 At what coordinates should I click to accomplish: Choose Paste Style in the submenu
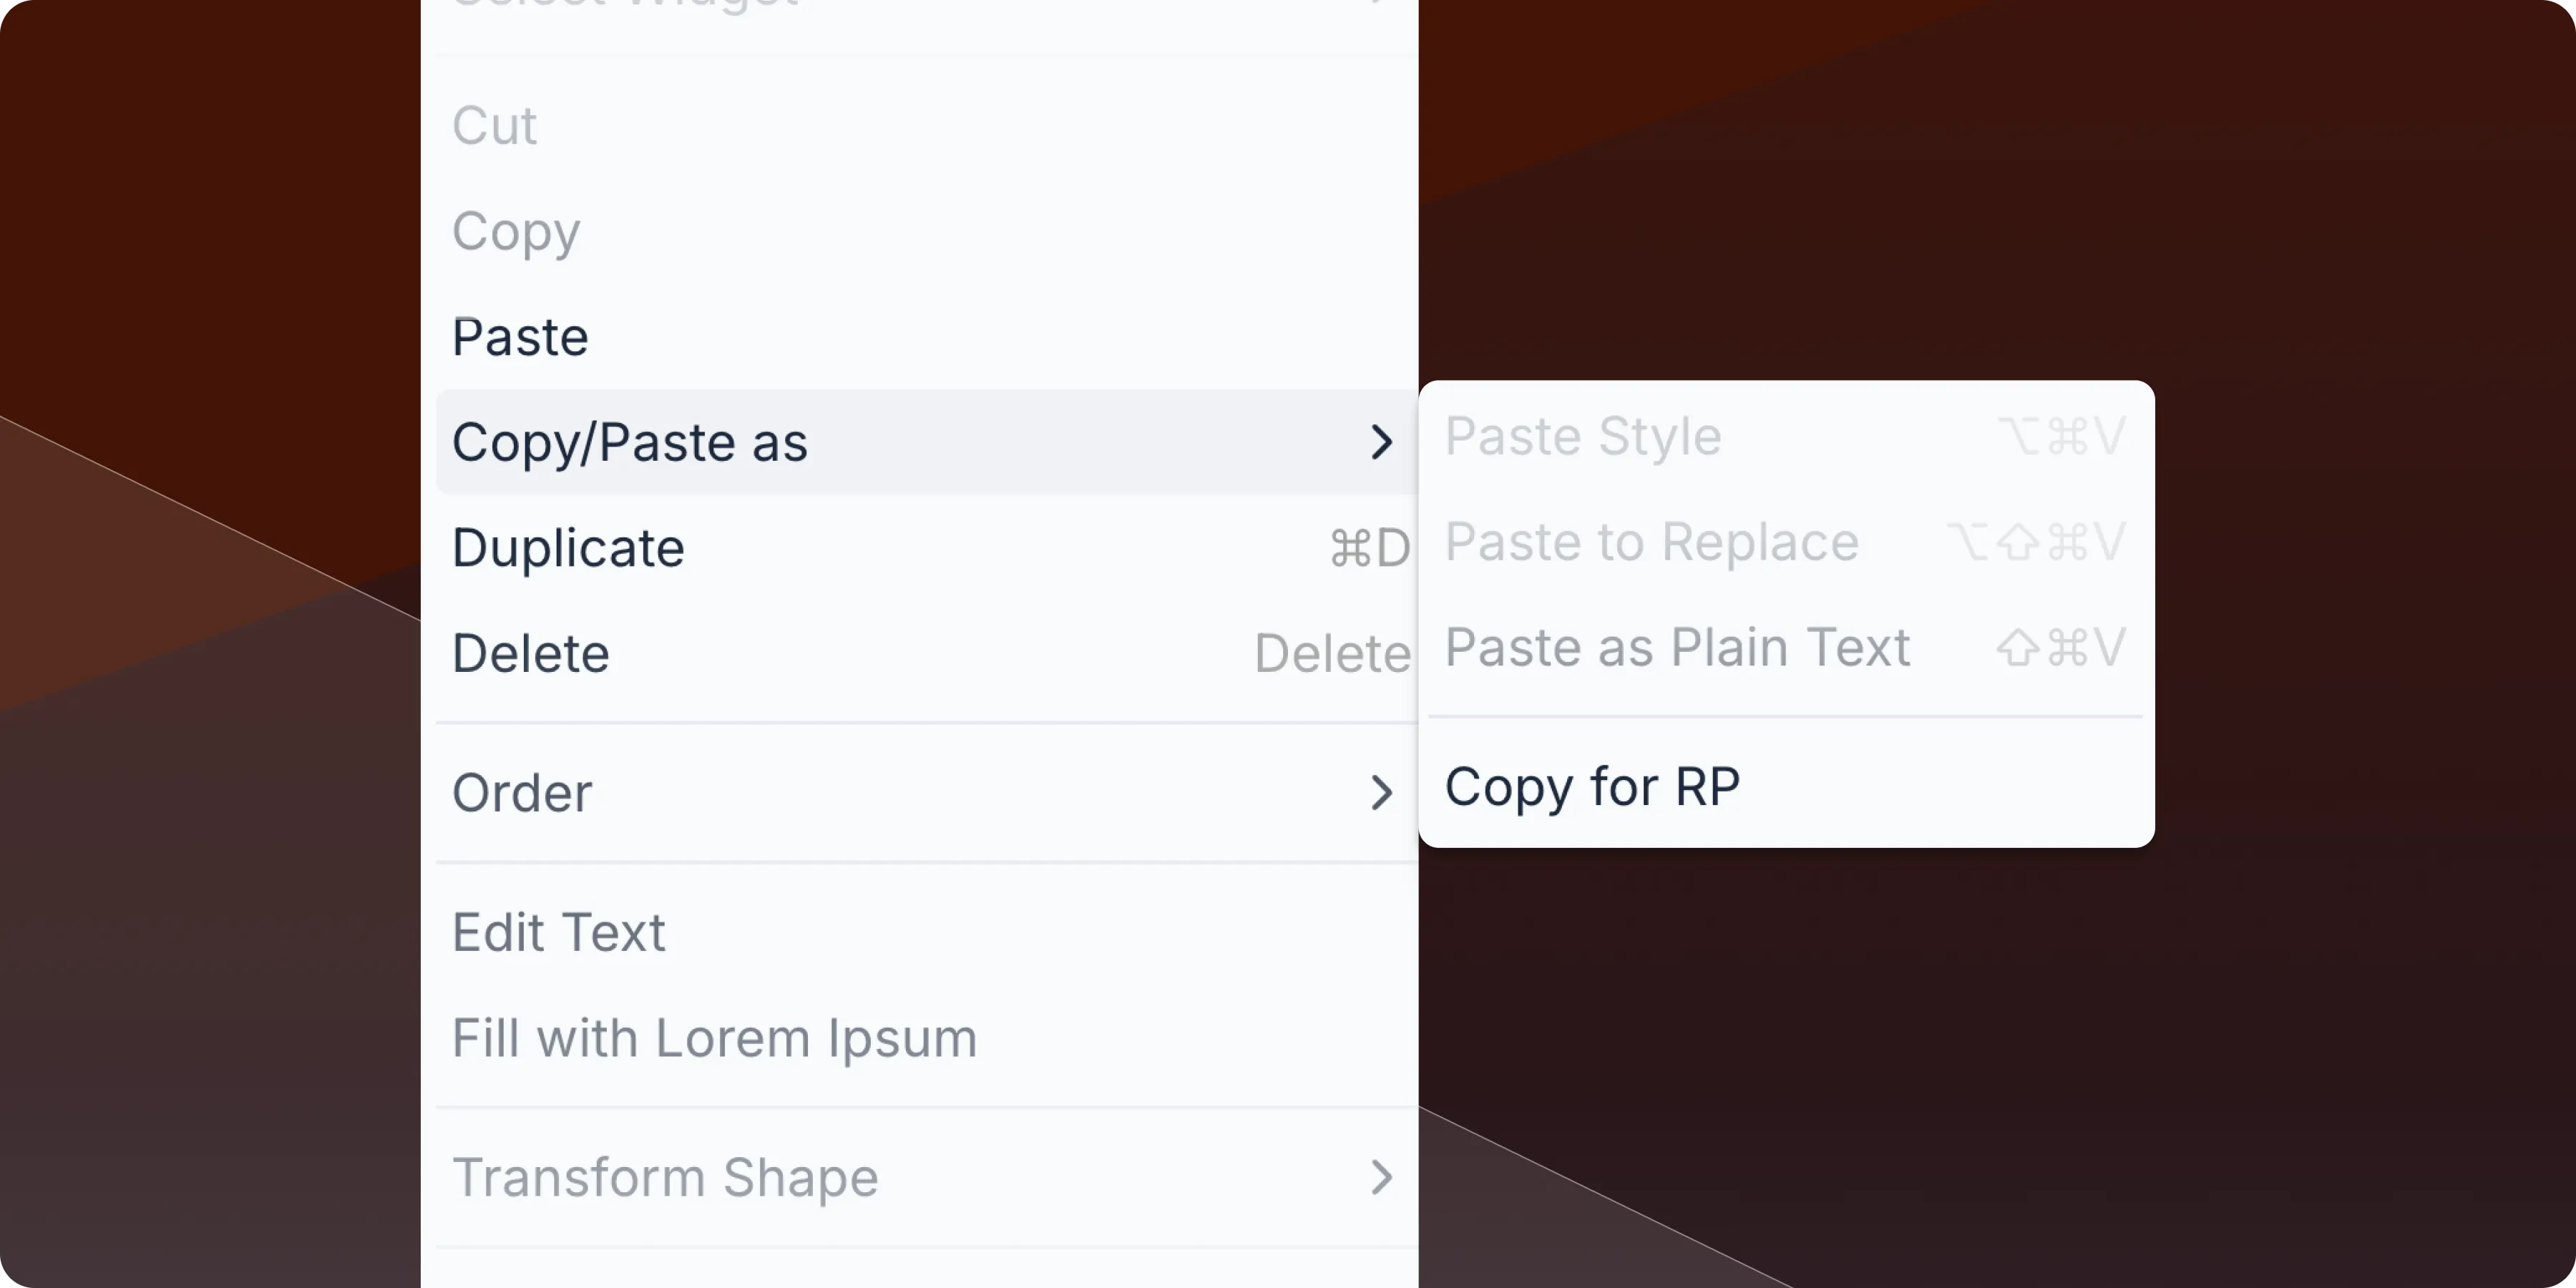pyautogui.click(x=1583, y=436)
